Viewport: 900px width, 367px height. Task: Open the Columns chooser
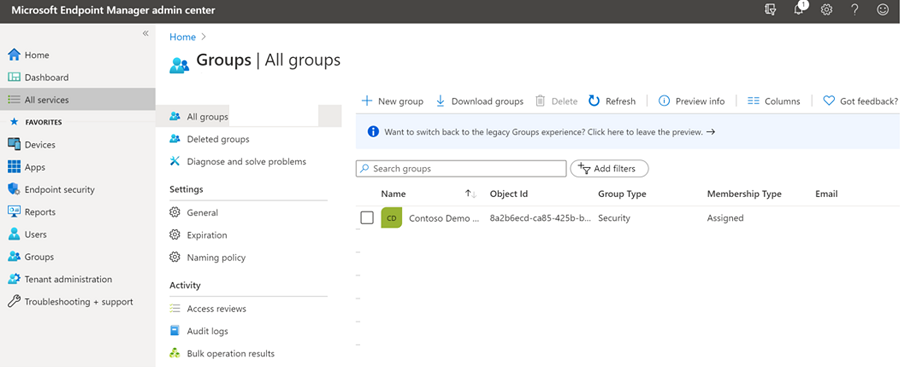pos(774,101)
